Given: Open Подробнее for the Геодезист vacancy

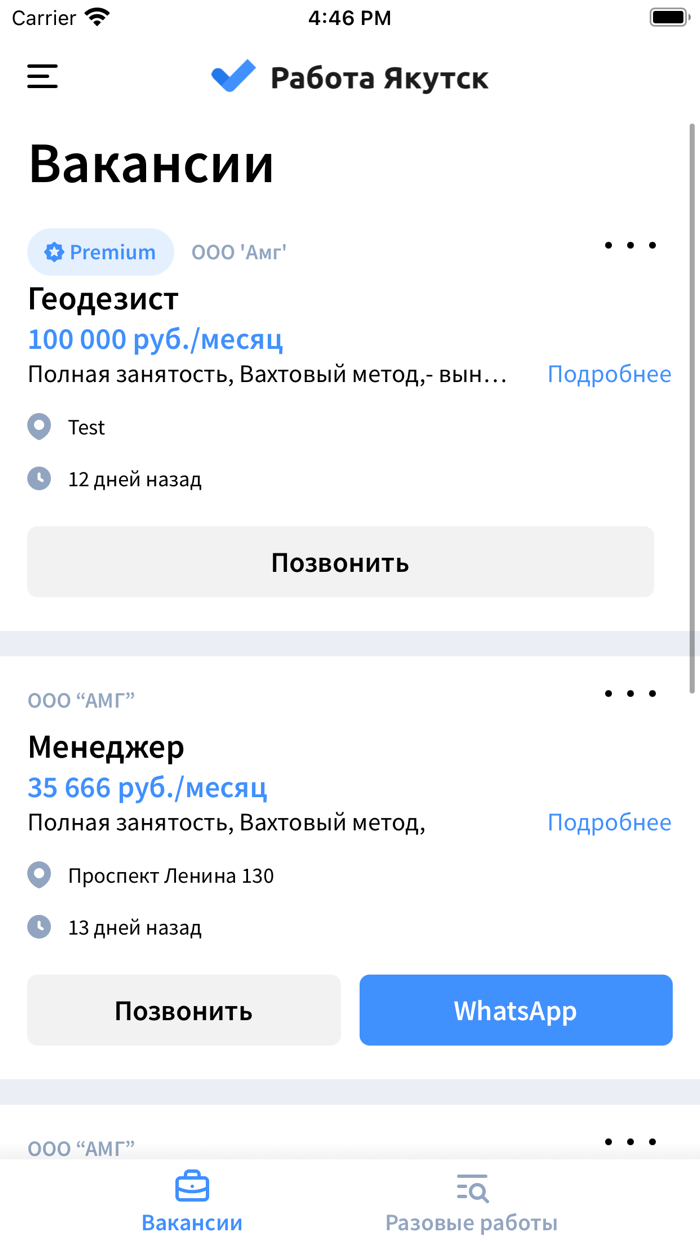Looking at the screenshot, I should [x=609, y=373].
